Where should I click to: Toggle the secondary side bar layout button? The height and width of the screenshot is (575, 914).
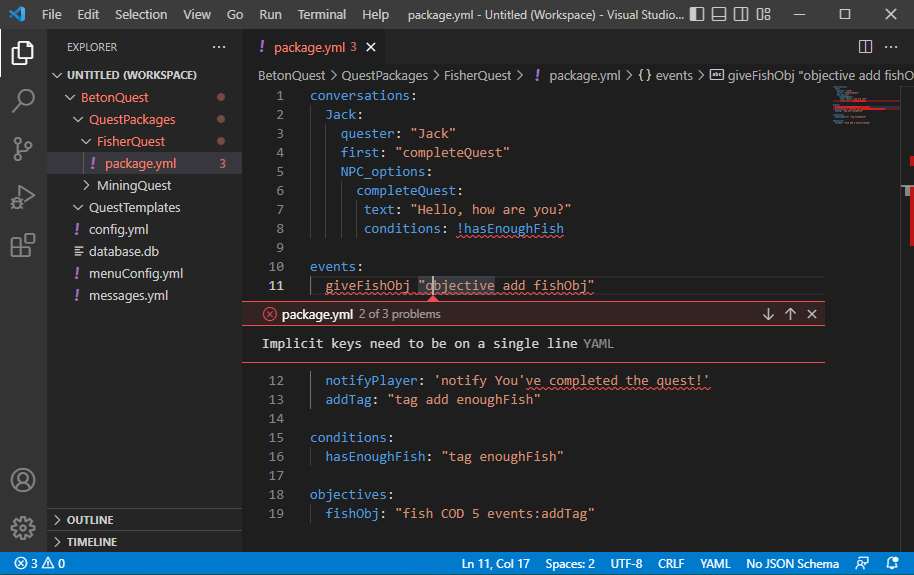tap(741, 15)
